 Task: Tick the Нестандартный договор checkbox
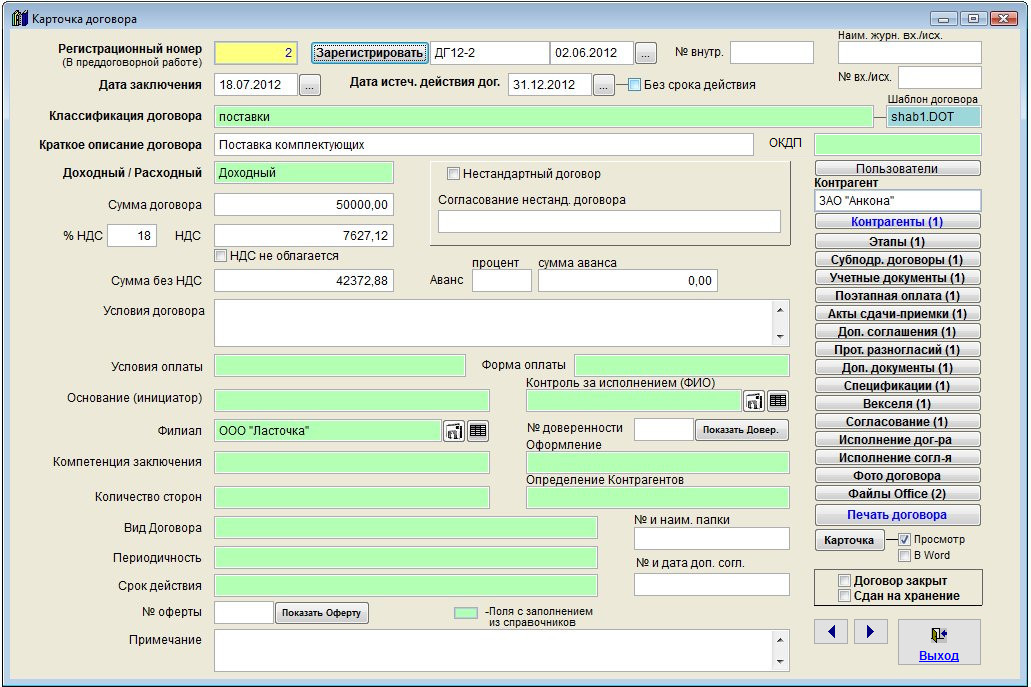(x=453, y=174)
